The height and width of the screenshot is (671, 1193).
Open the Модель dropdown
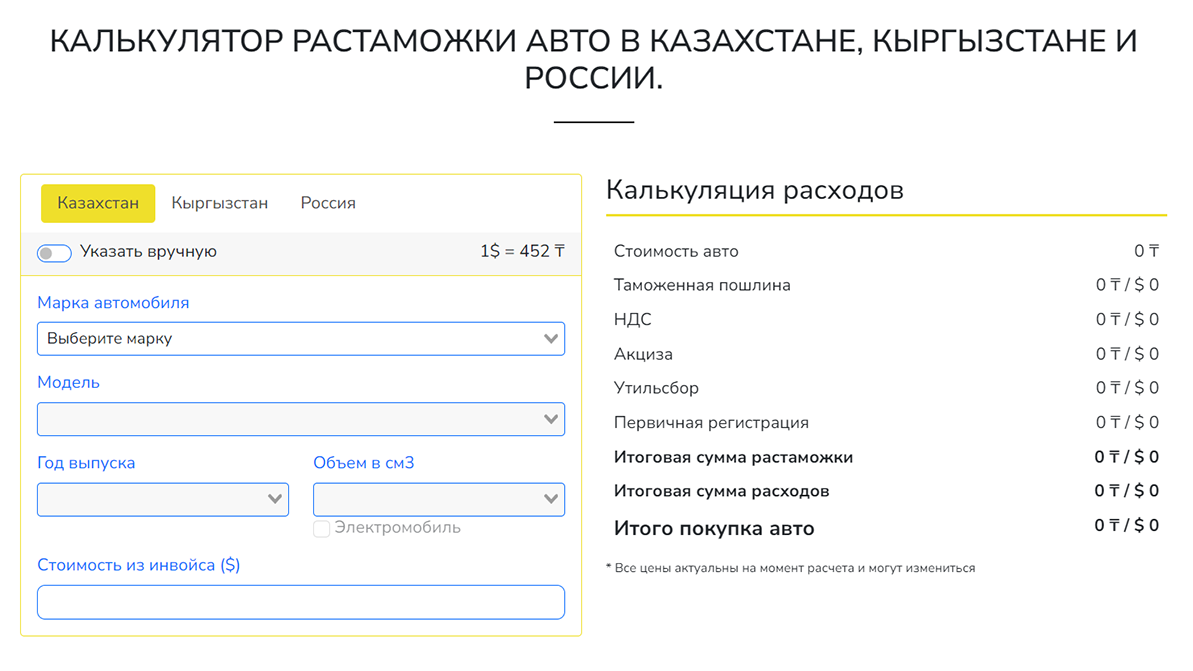tap(301, 419)
